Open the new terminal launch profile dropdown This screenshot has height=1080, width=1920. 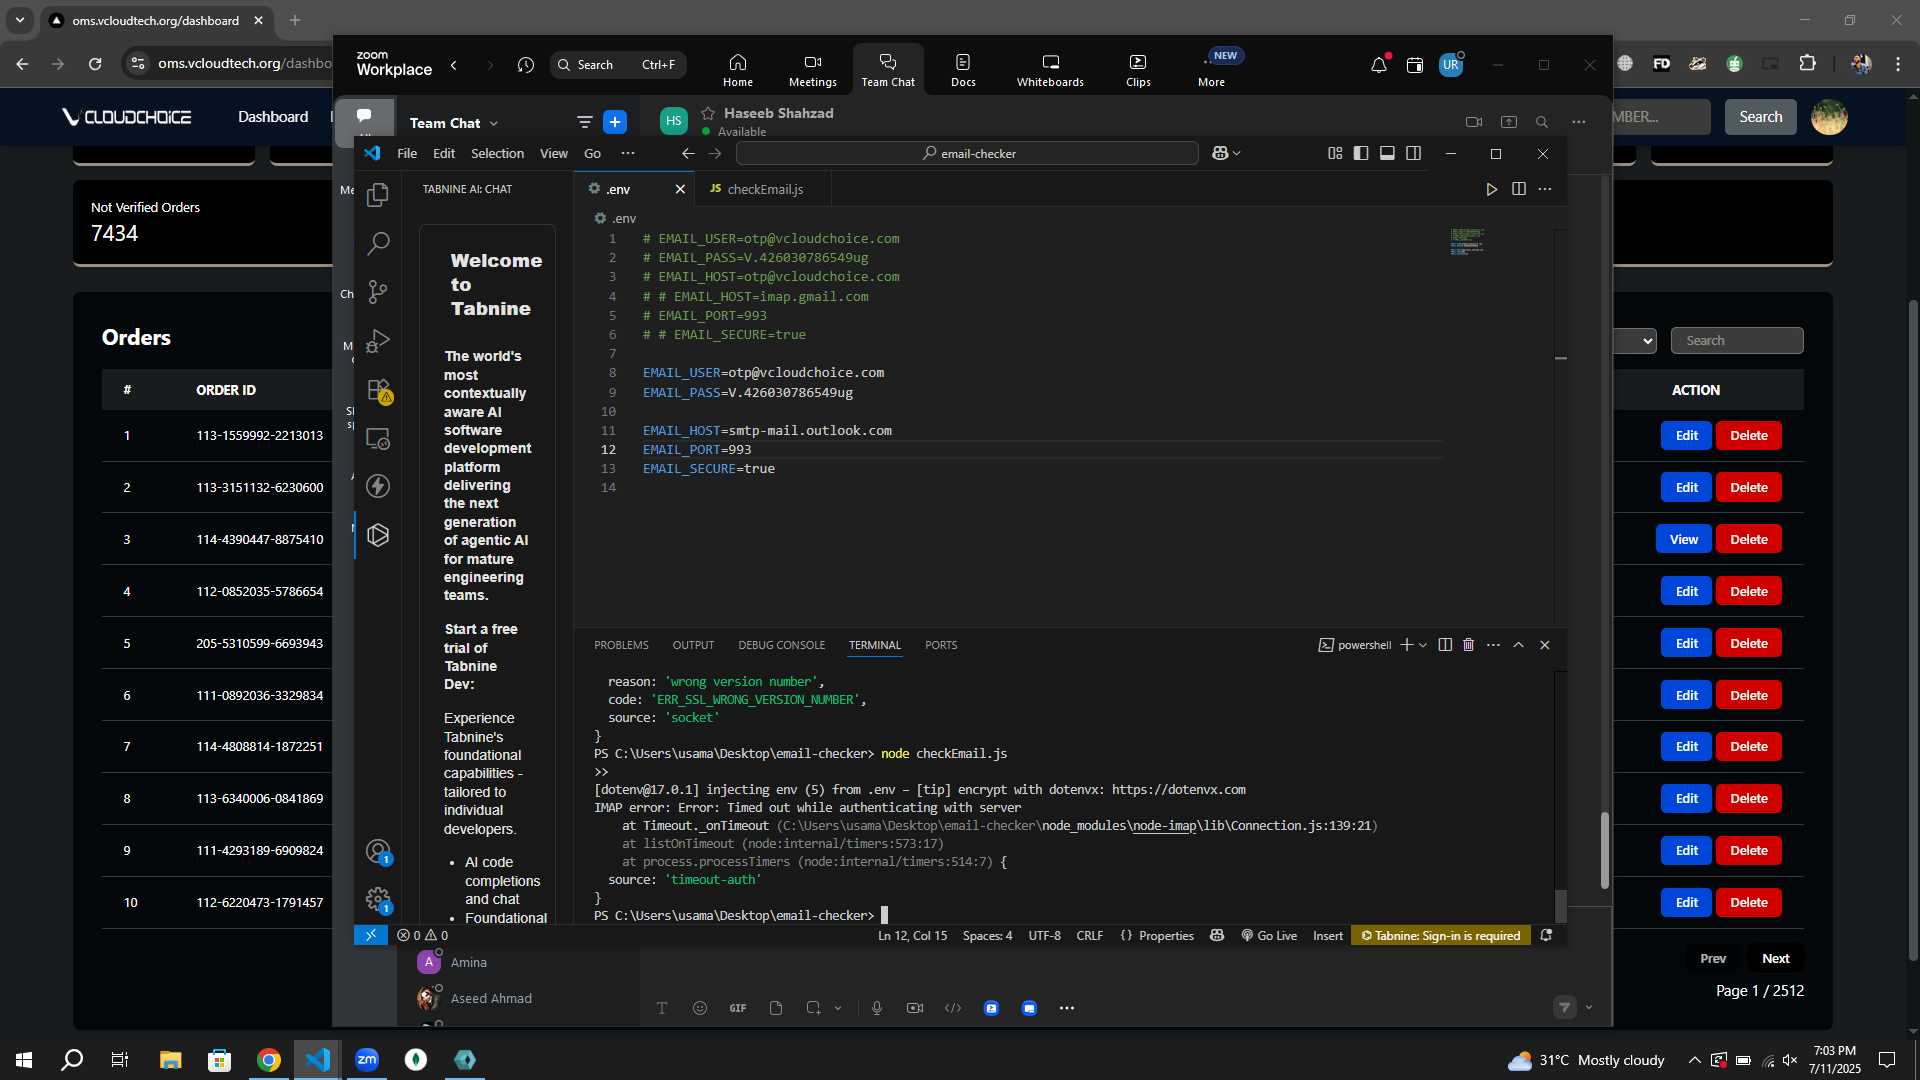click(1423, 645)
